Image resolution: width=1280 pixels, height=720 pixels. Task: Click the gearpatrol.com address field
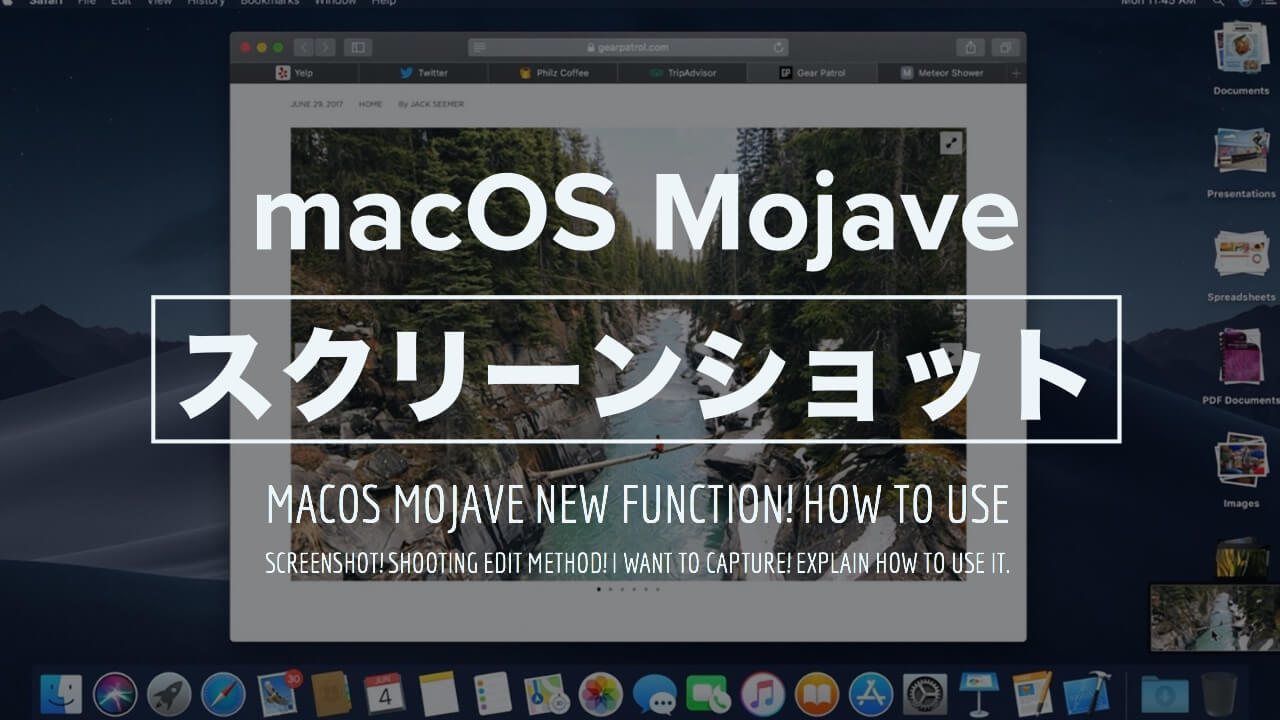[628, 47]
